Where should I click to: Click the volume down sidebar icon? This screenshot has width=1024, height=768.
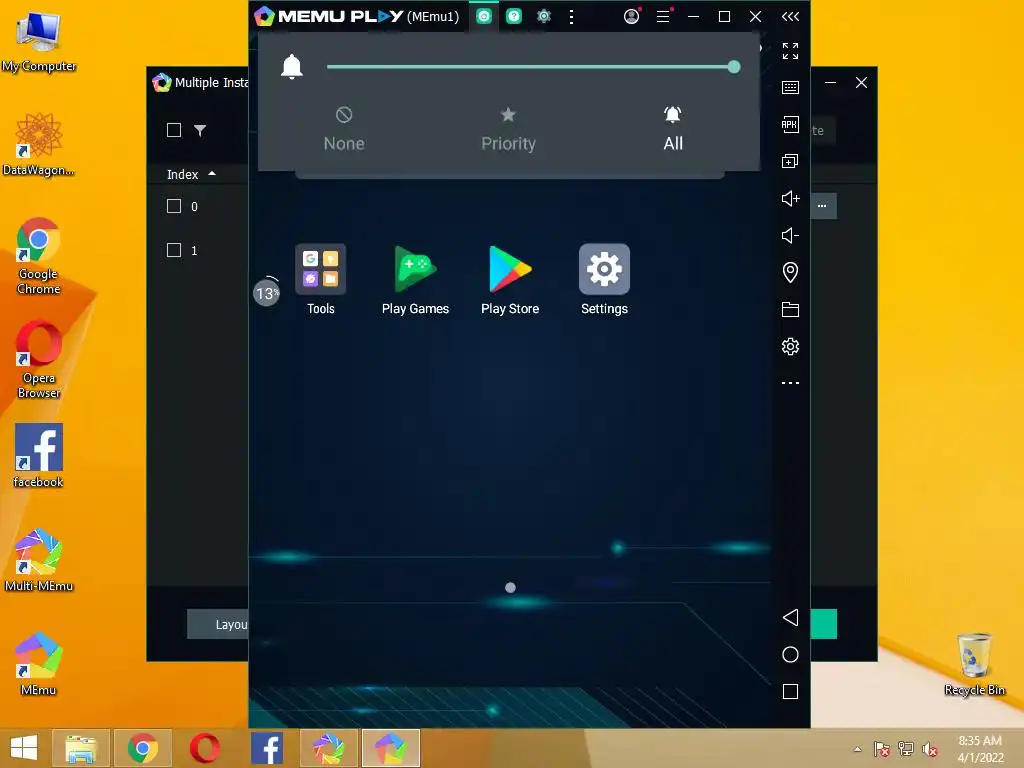(790, 235)
